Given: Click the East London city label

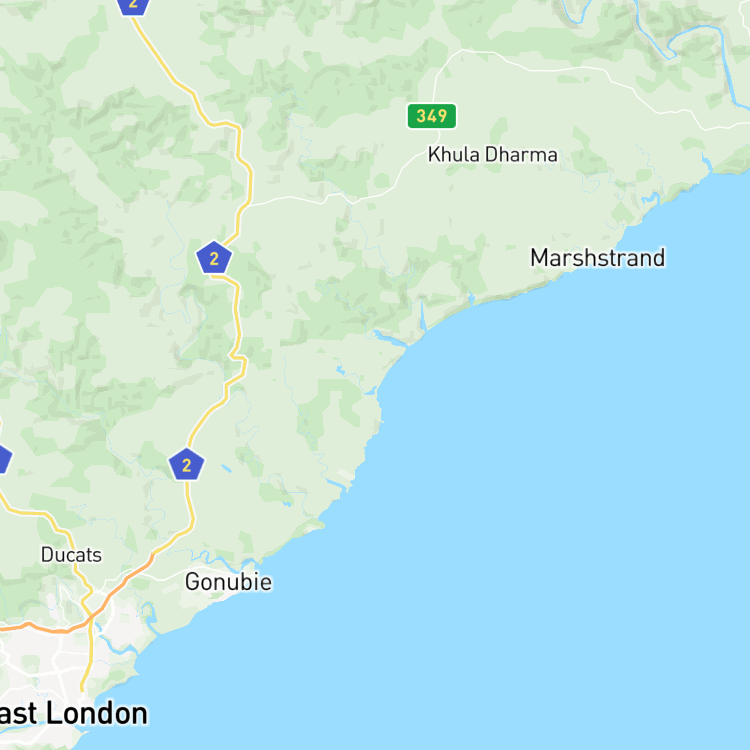Looking at the screenshot, I should coord(73,714).
